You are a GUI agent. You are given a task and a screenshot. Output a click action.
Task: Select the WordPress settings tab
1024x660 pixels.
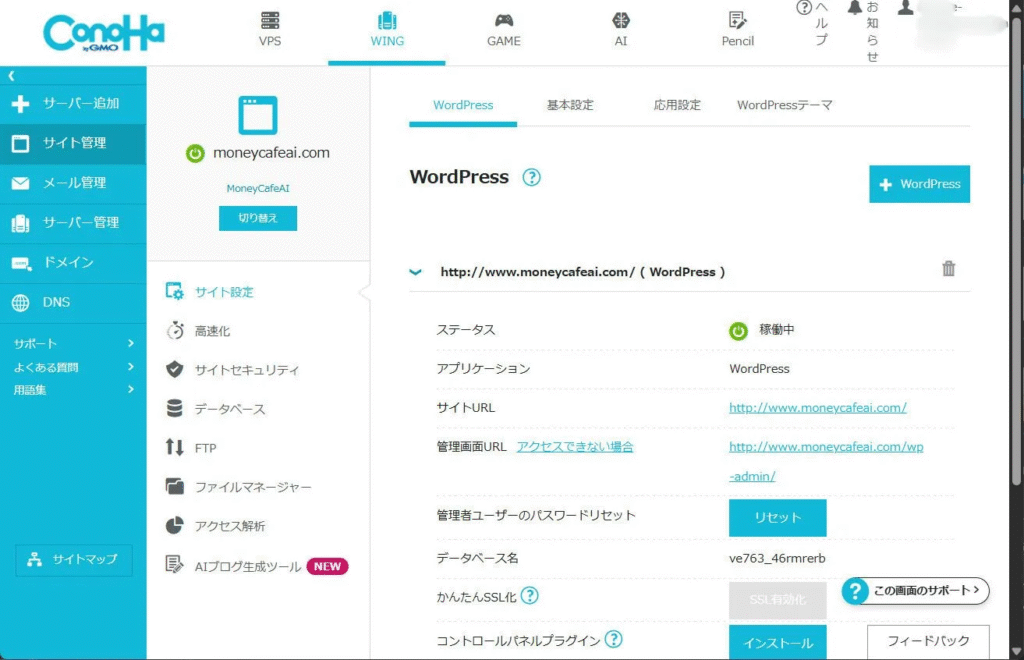[463, 105]
